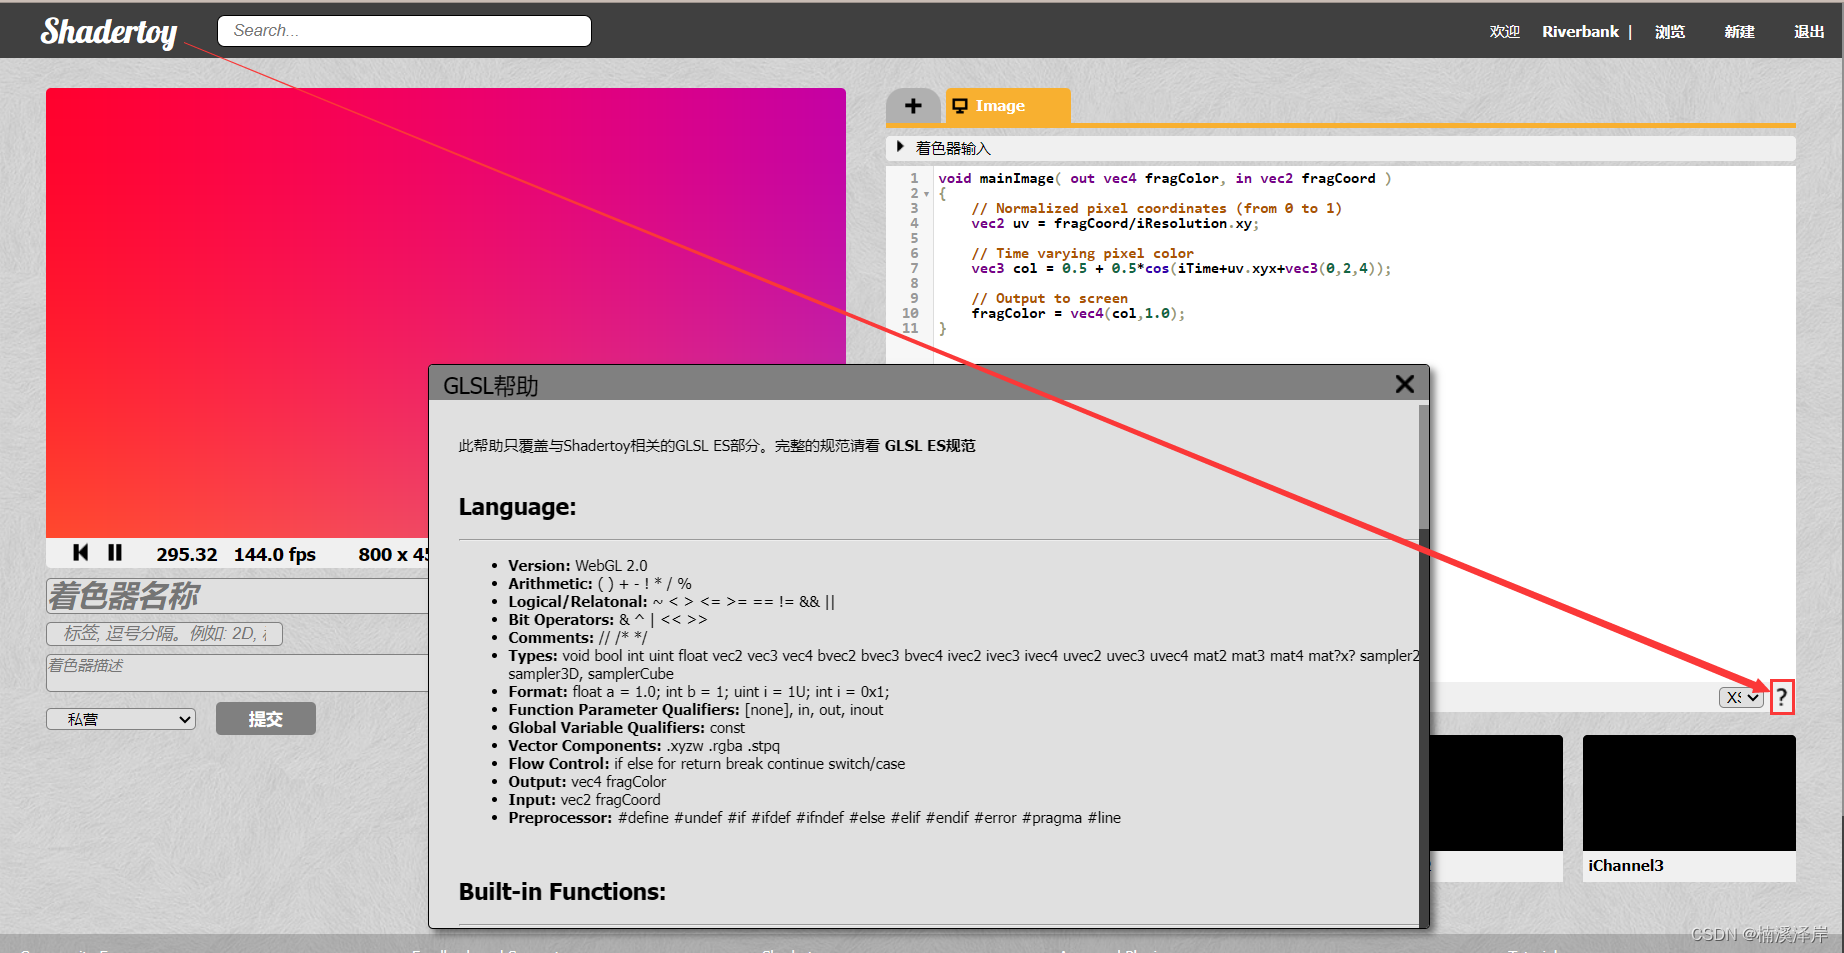The width and height of the screenshot is (1844, 953).
Task: Click the fragColor line 10 in editor
Action: click(1078, 314)
